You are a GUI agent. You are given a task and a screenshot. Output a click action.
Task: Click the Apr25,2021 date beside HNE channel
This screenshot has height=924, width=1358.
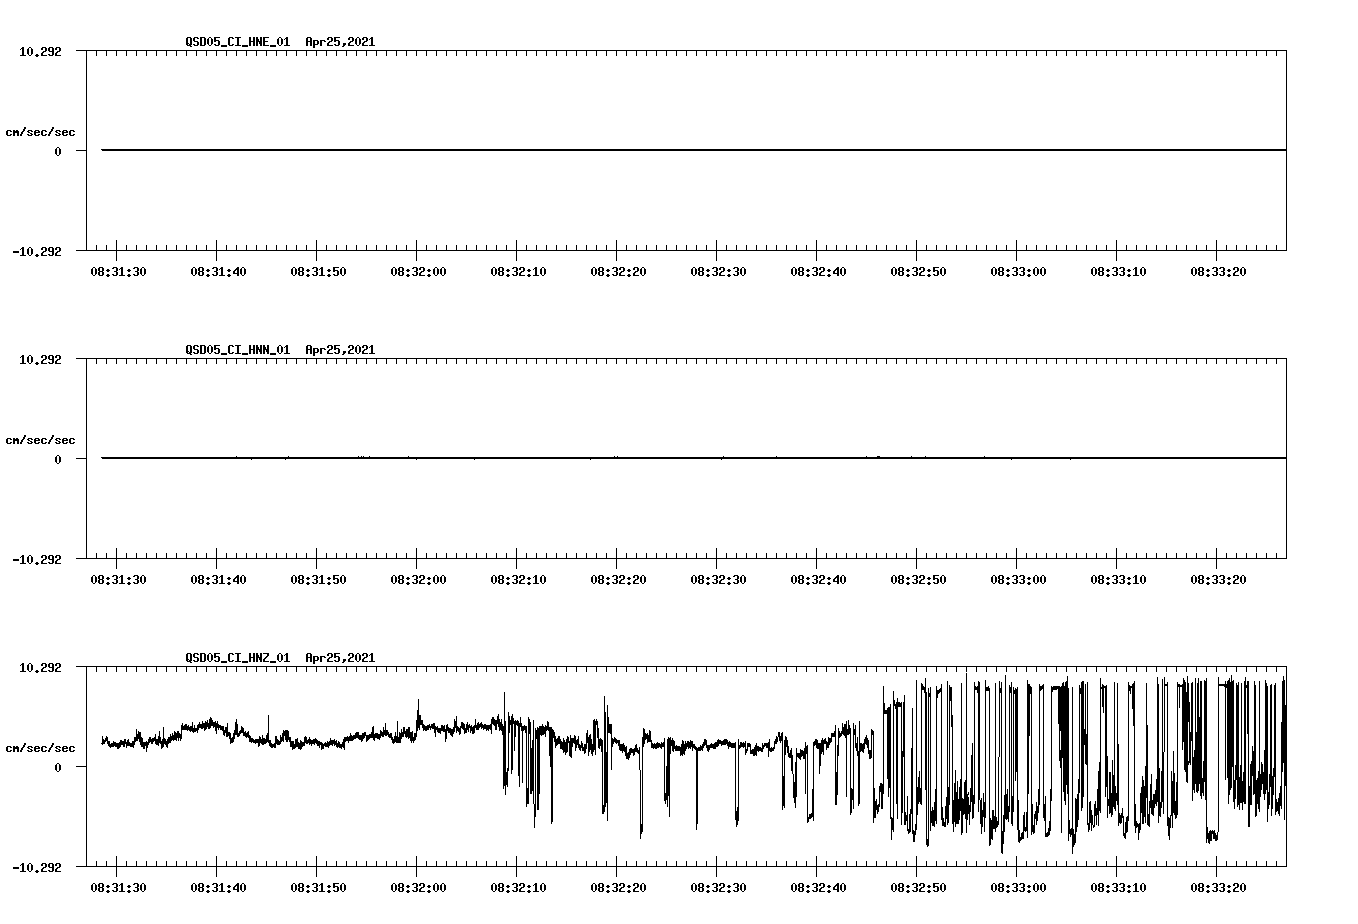(339, 42)
